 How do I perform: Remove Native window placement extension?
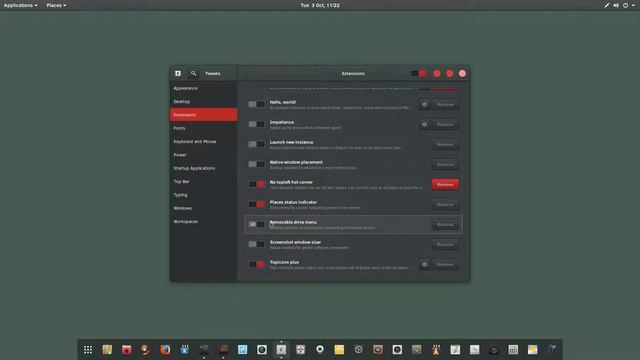click(x=445, y=164)
